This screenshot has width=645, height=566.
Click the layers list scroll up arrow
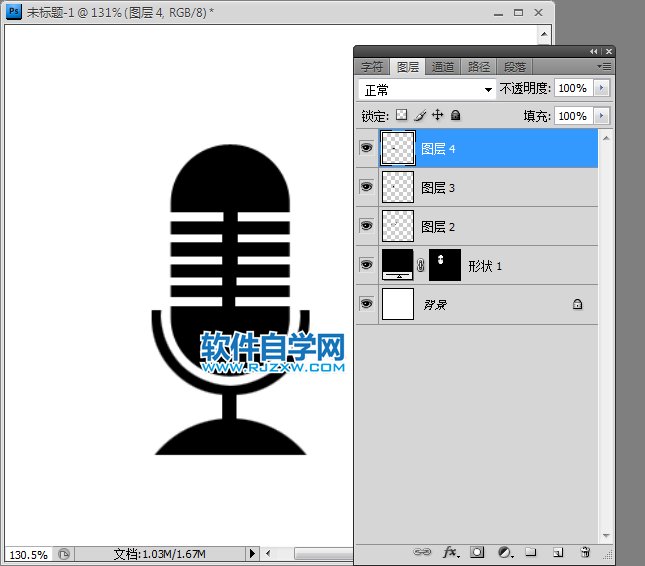click(606, 138)
